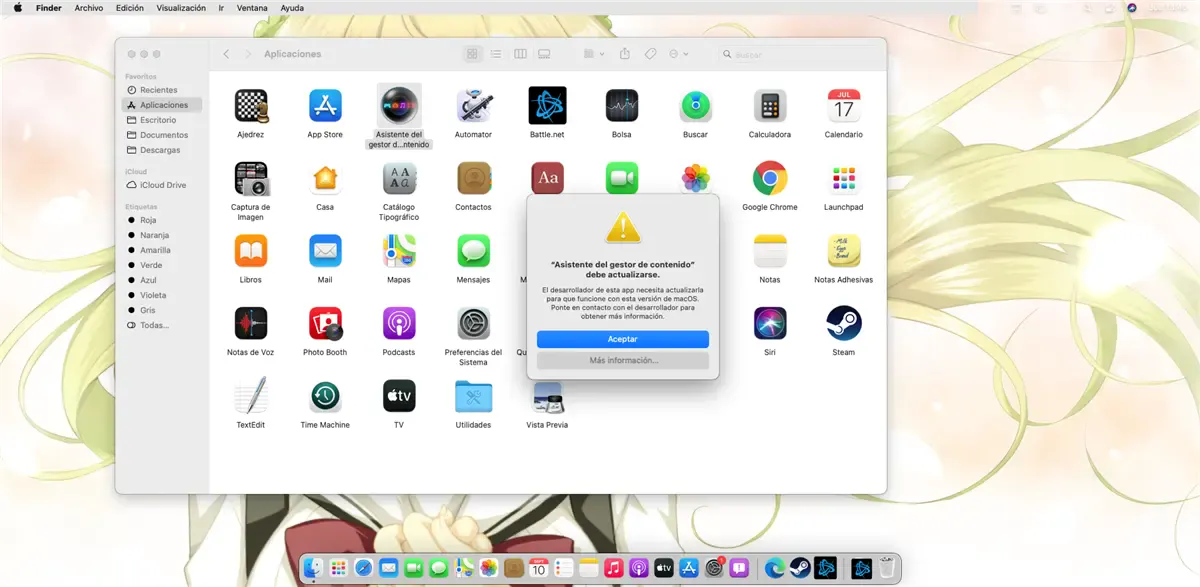Select the Photo Booth app
Viewport: 1200px width, 587px height.
325,324
